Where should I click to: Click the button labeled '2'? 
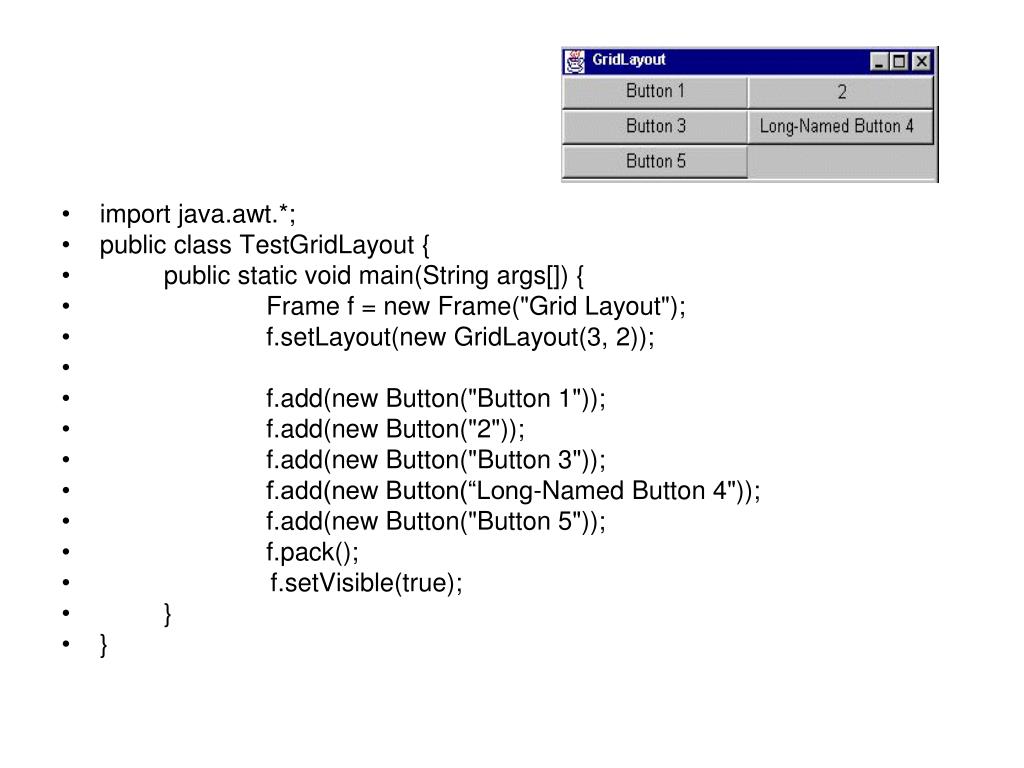[841, 91]
